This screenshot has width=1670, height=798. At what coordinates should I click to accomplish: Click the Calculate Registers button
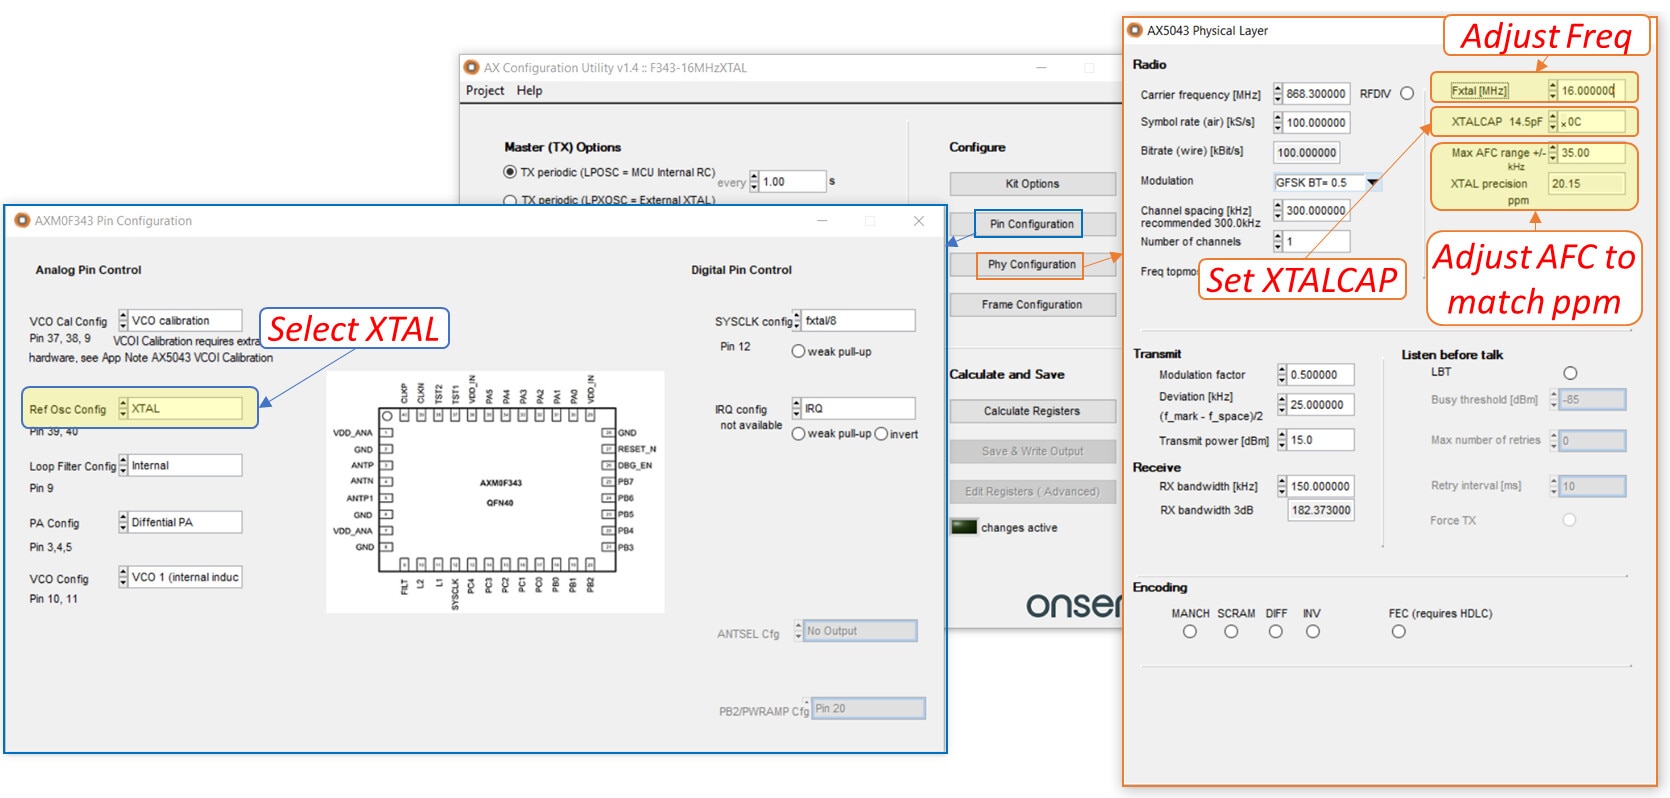pyautogui.click(x=1031, y=411)
